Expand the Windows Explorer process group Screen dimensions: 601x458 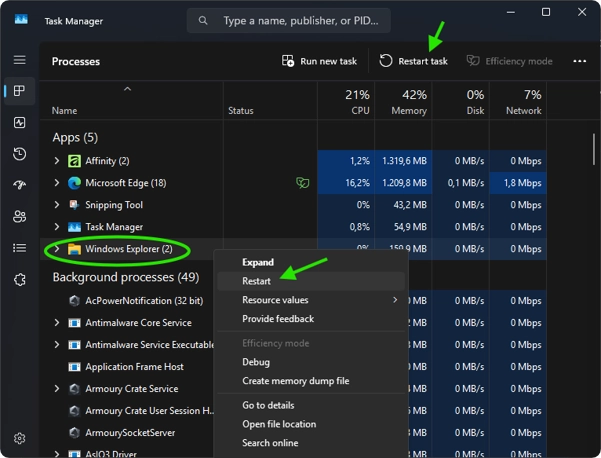click(57, 249)
